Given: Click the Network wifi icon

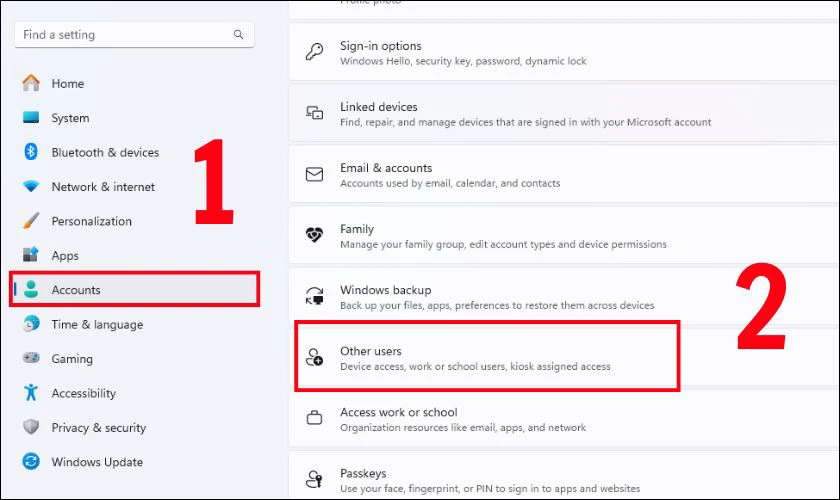Looking at the screenshot, I should pyautogui.click(x=31, y=186).
